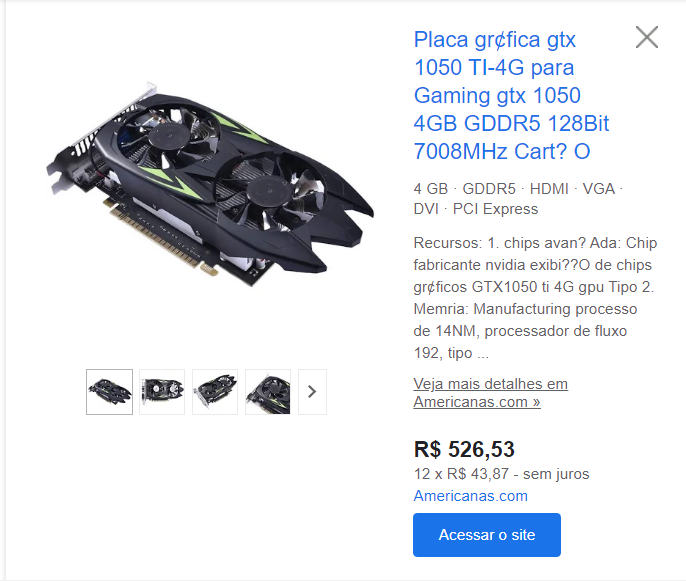686x581 pixels.
Task: Click the Acessar o site button
Action: [486, 535]
